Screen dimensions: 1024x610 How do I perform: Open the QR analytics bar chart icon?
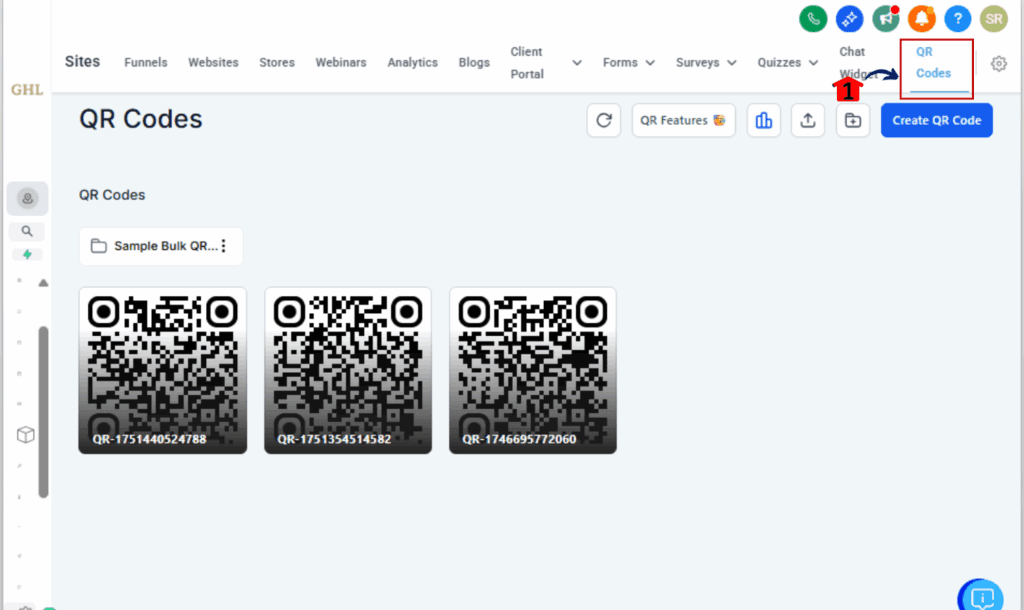pos(763,120)
